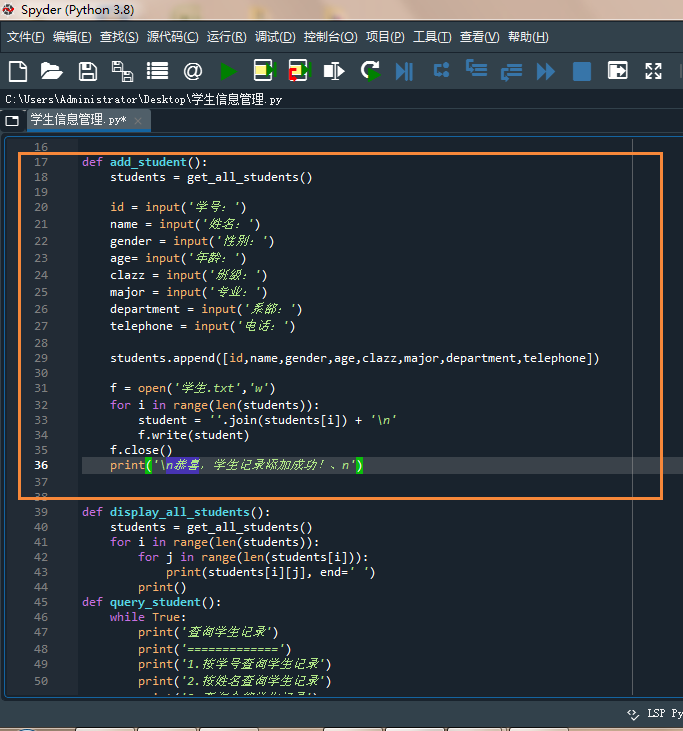683x731 pixels.
Task: Click on 'f.close()' line 35
Action: click(141, 450)
